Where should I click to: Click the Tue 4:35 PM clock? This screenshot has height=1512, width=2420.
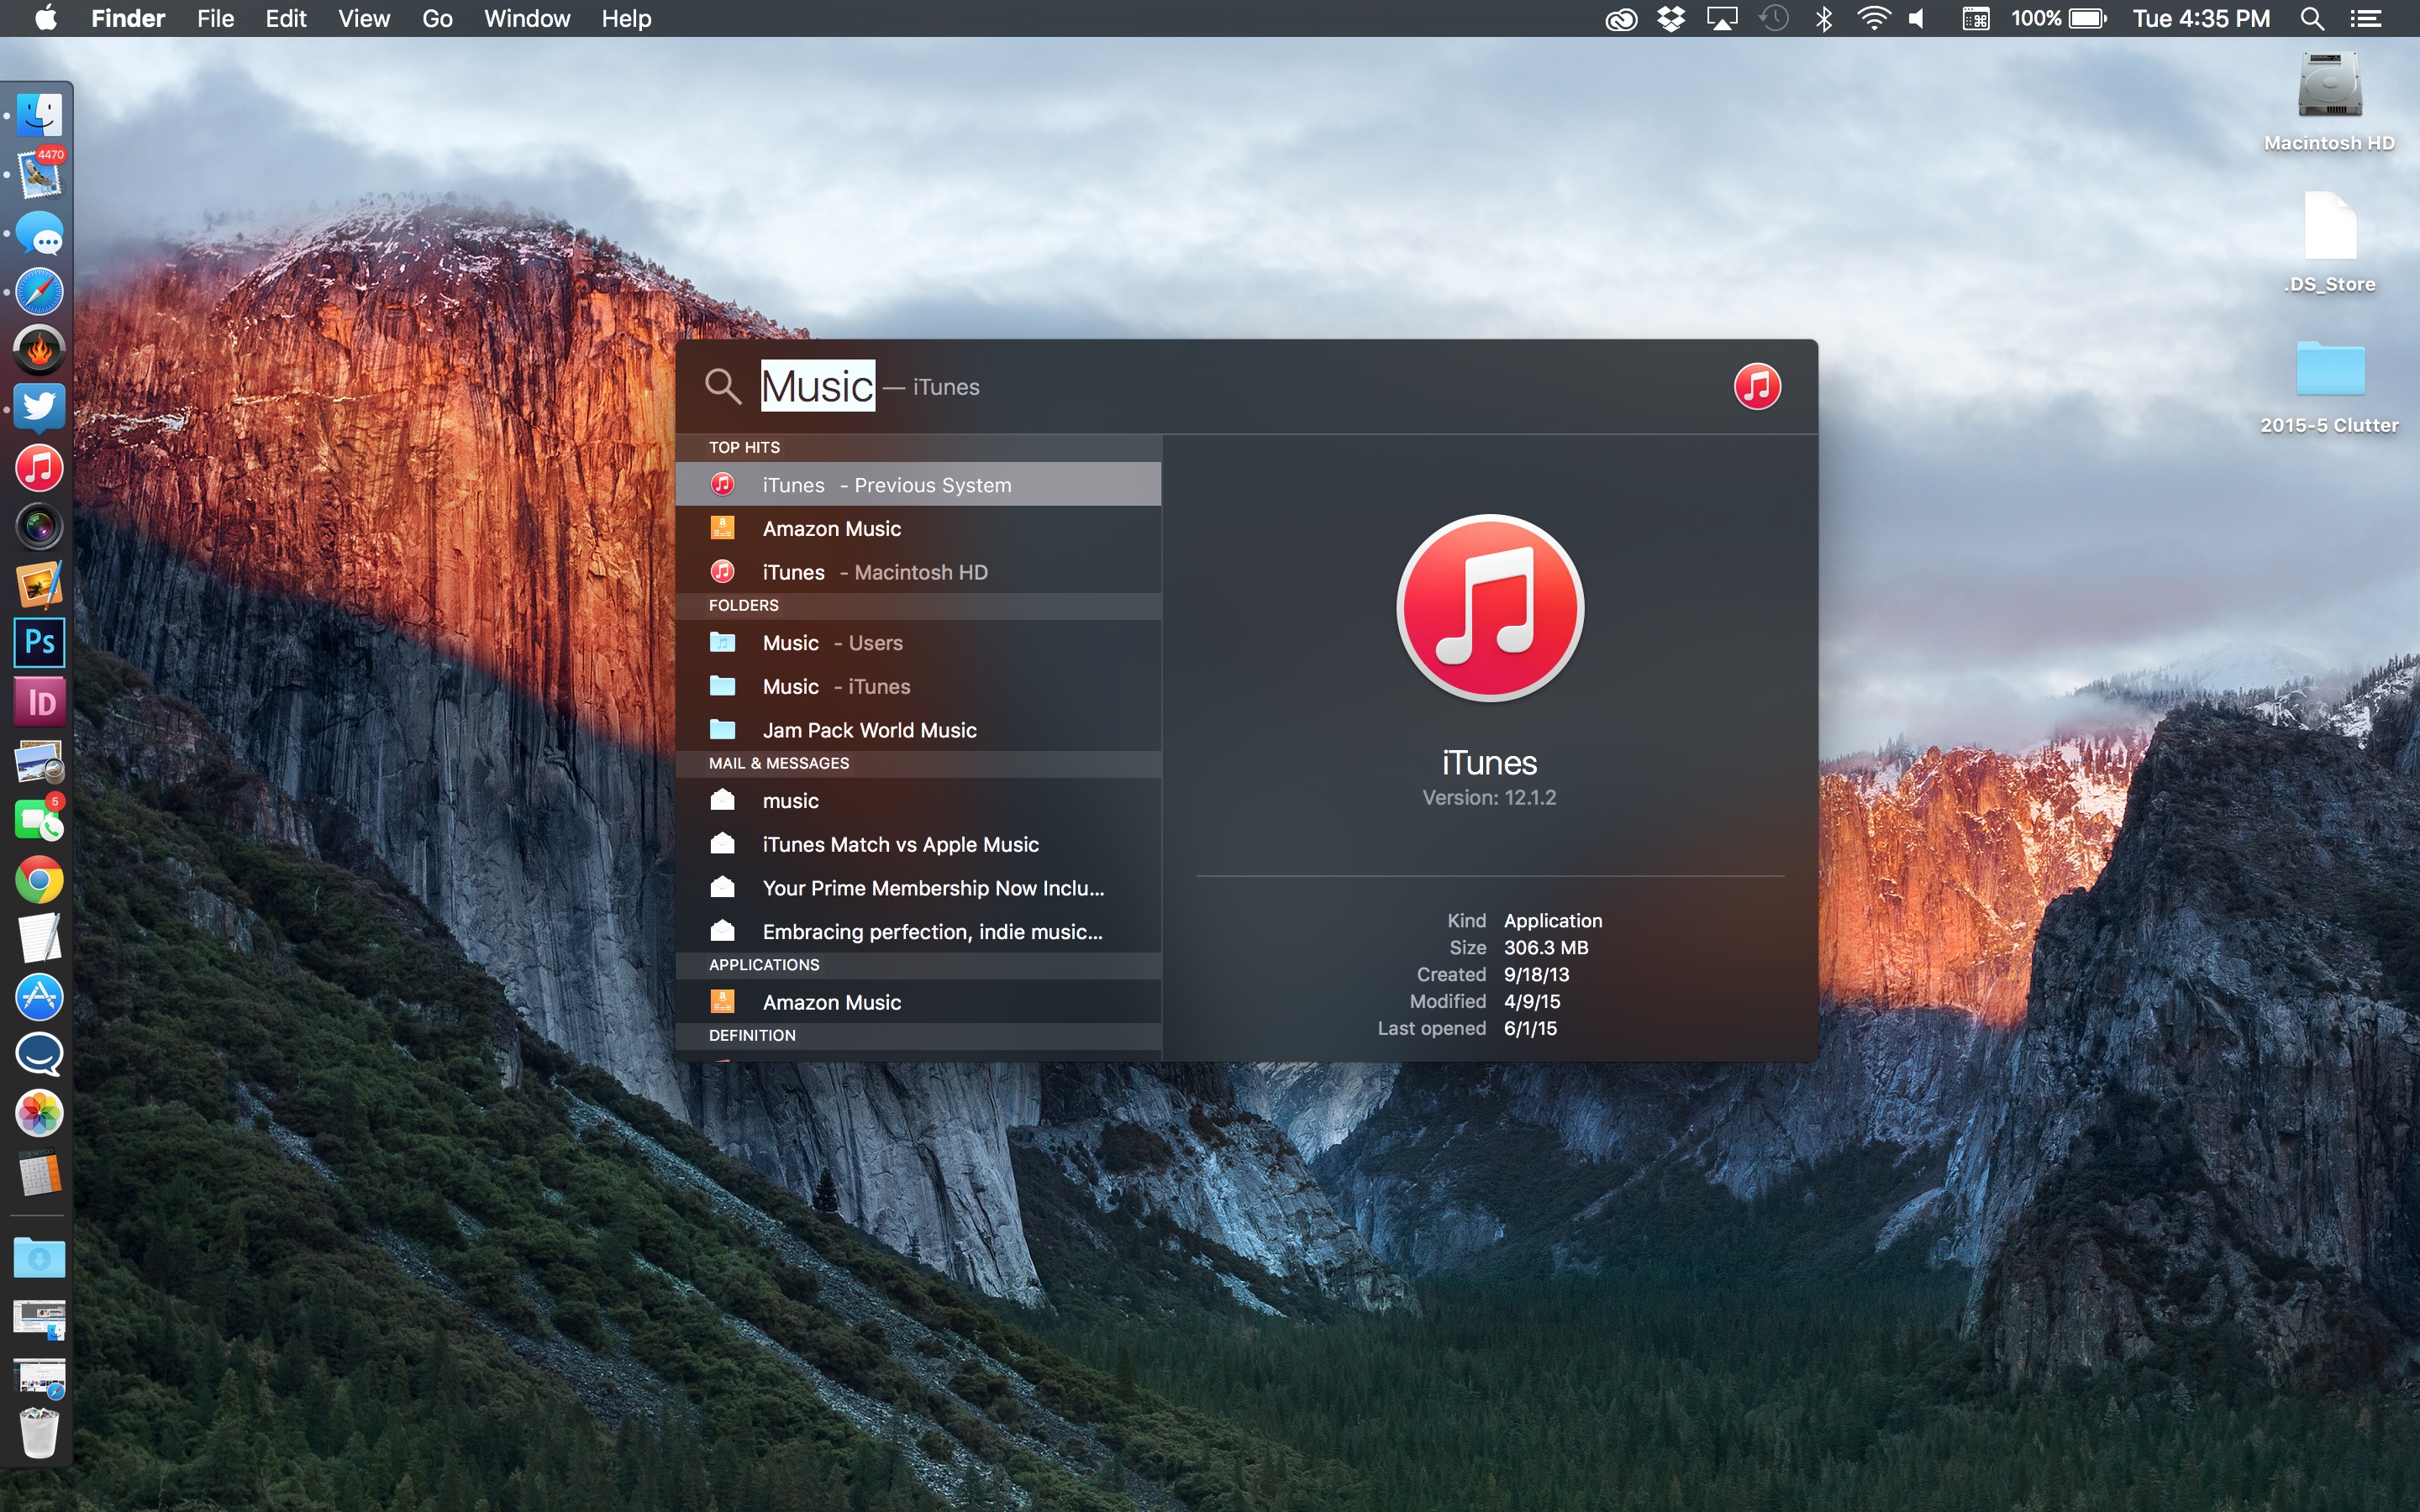pos(2201,19)
